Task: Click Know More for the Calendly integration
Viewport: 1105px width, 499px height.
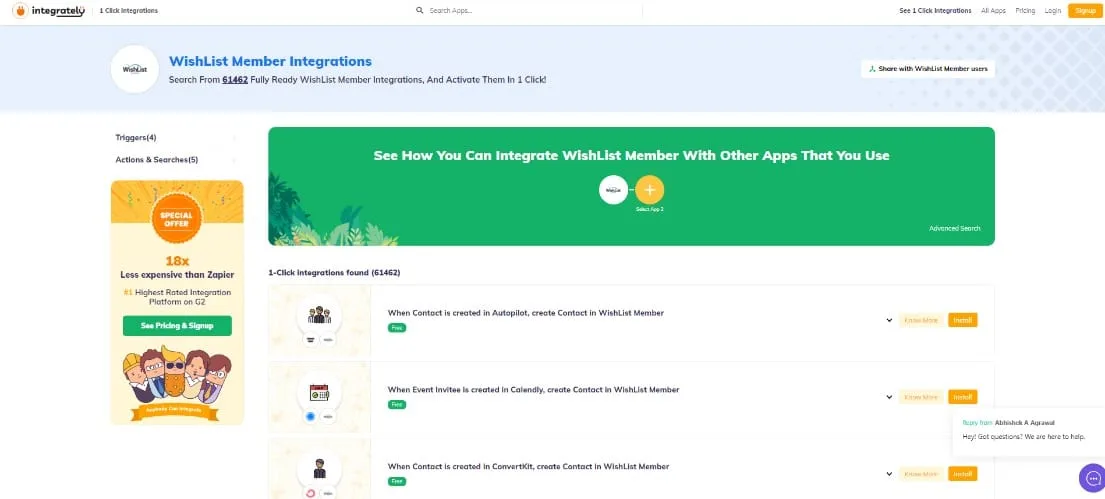Action: coord(921,397)
